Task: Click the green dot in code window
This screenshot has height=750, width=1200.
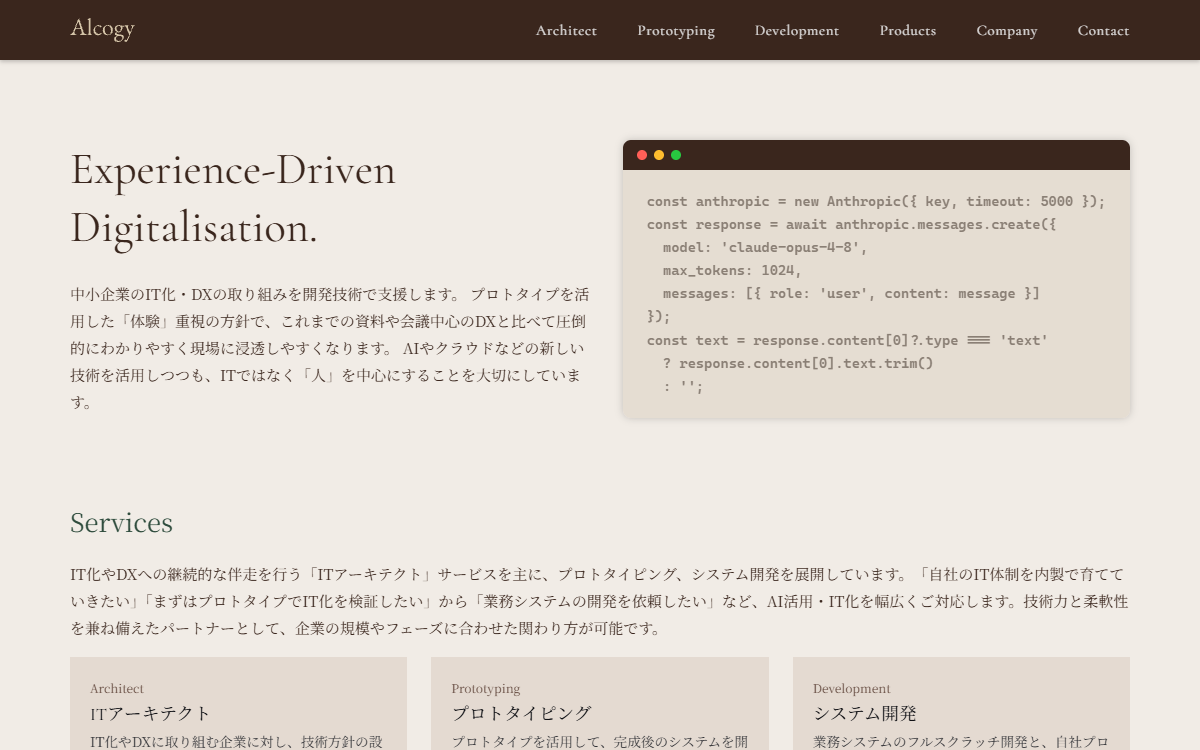Action: click(x=676, y=155)
